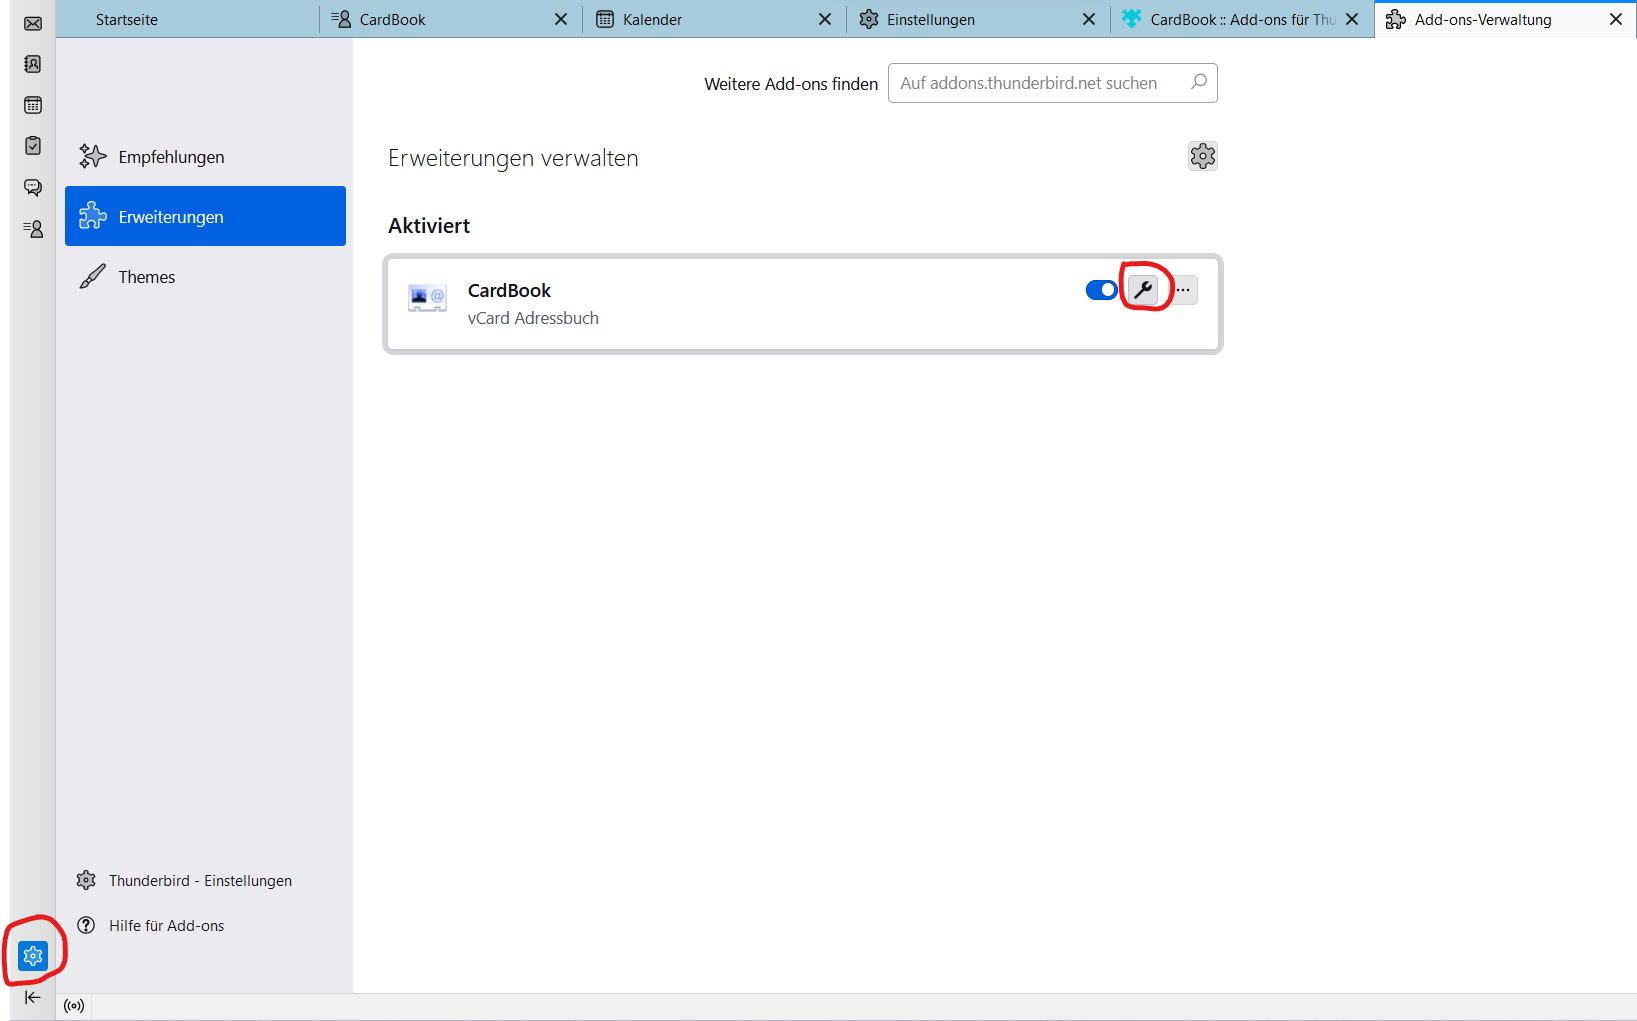1637x1021 pixels.
Task: Collapse the spaces toolbar
Action: 33,997
